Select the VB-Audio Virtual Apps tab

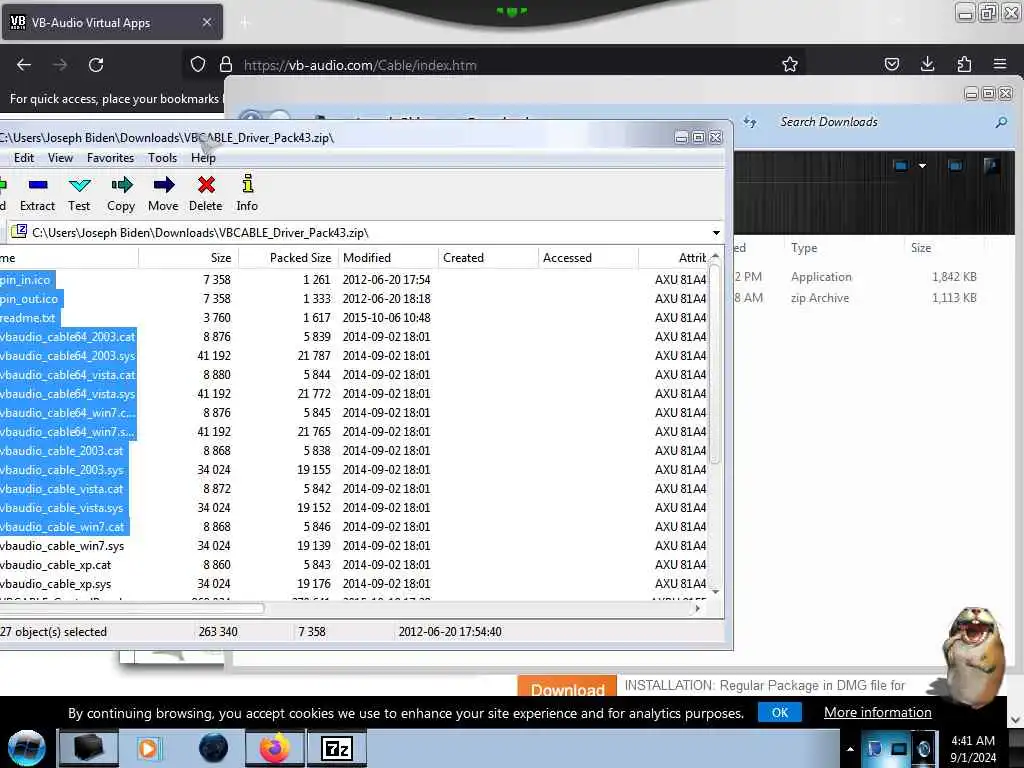click(x=112, y=23)
